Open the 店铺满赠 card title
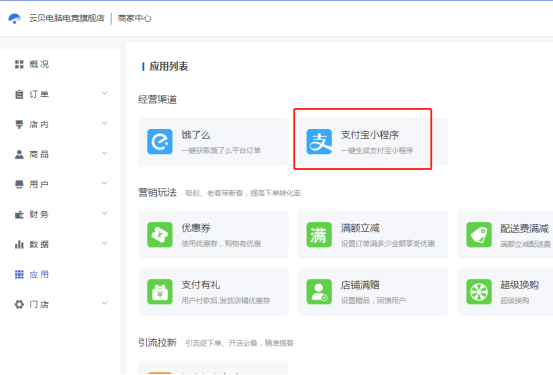The height and width of the screenshot is (375, 553). 360,285
